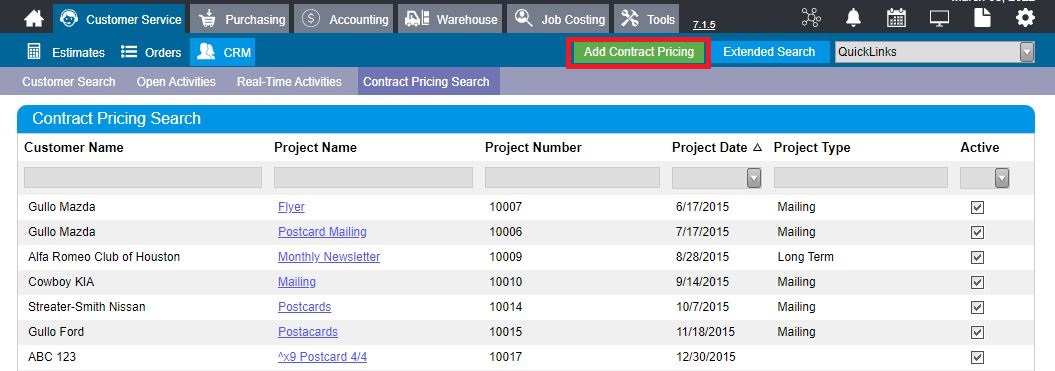This screenshot has width=1055, height=371.
Task: Open Real-Time Activities tab
Action: pos(289,81)
